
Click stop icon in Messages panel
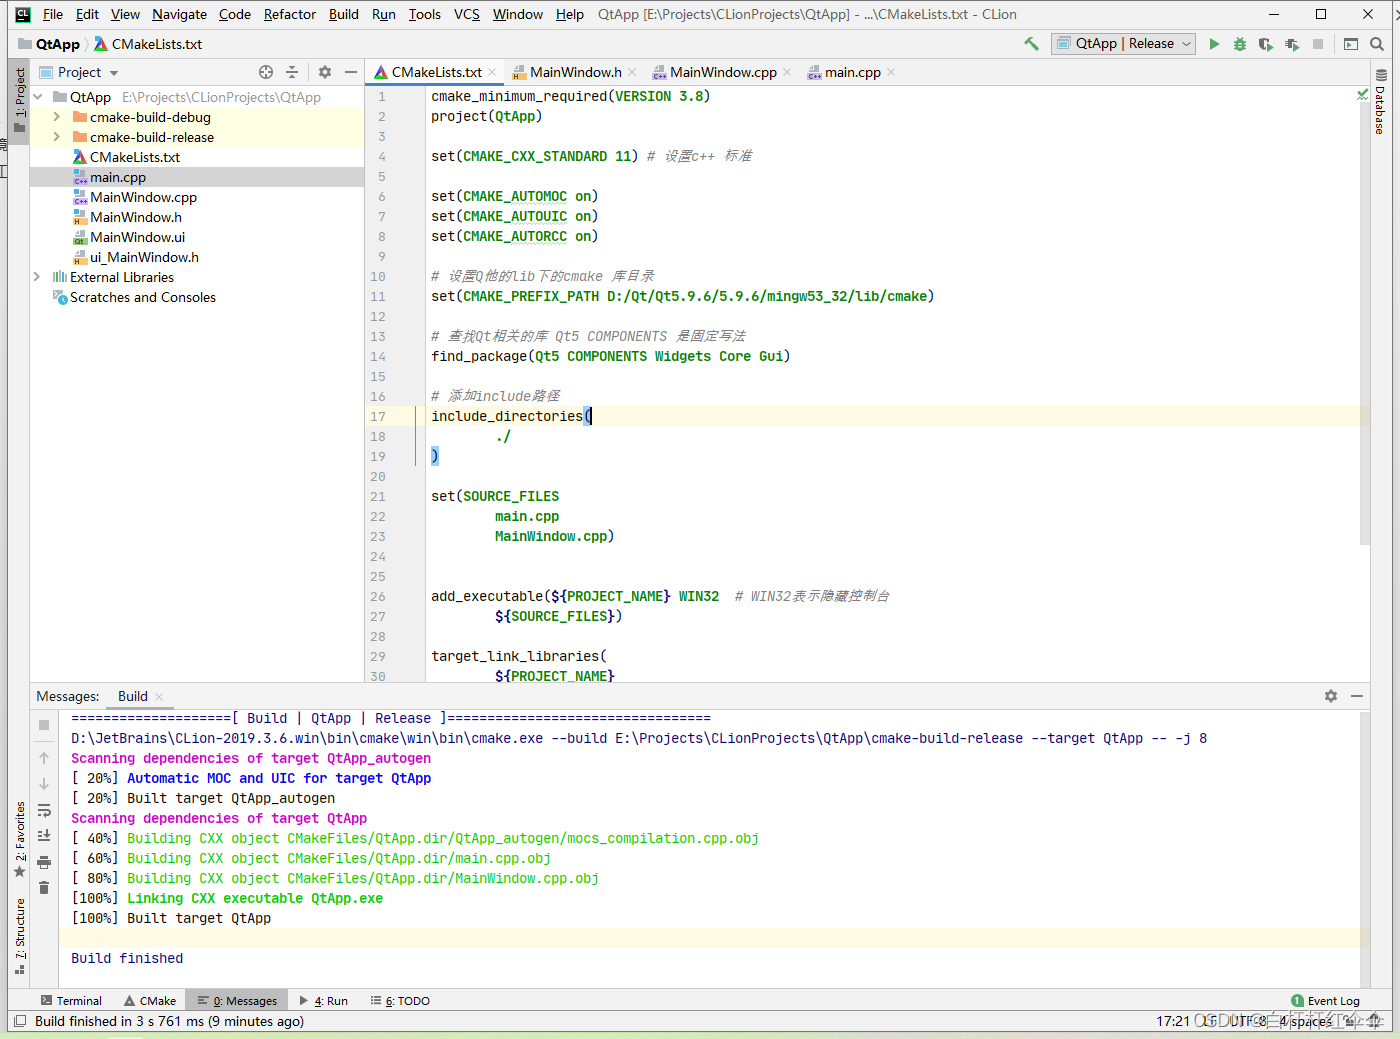[x=44, y=725]
